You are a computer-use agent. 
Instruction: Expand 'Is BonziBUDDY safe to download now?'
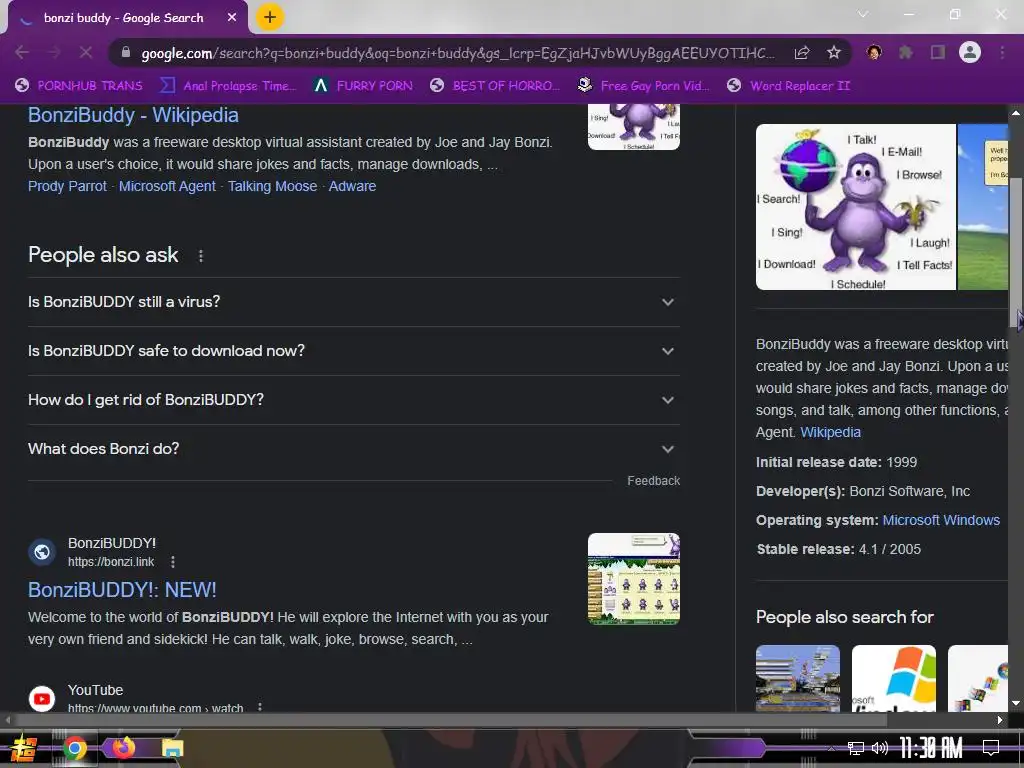coord(354,351)
